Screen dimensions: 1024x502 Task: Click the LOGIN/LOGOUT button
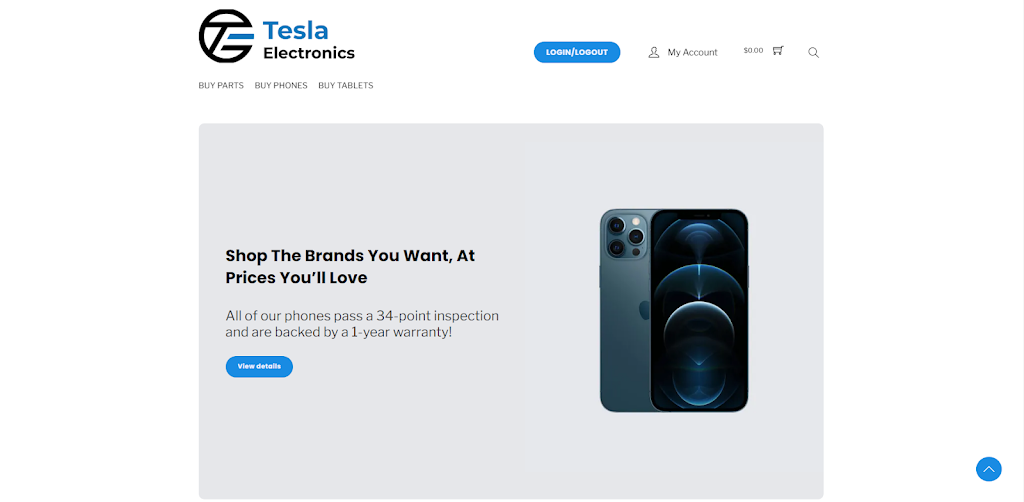(x=577, y=52)
